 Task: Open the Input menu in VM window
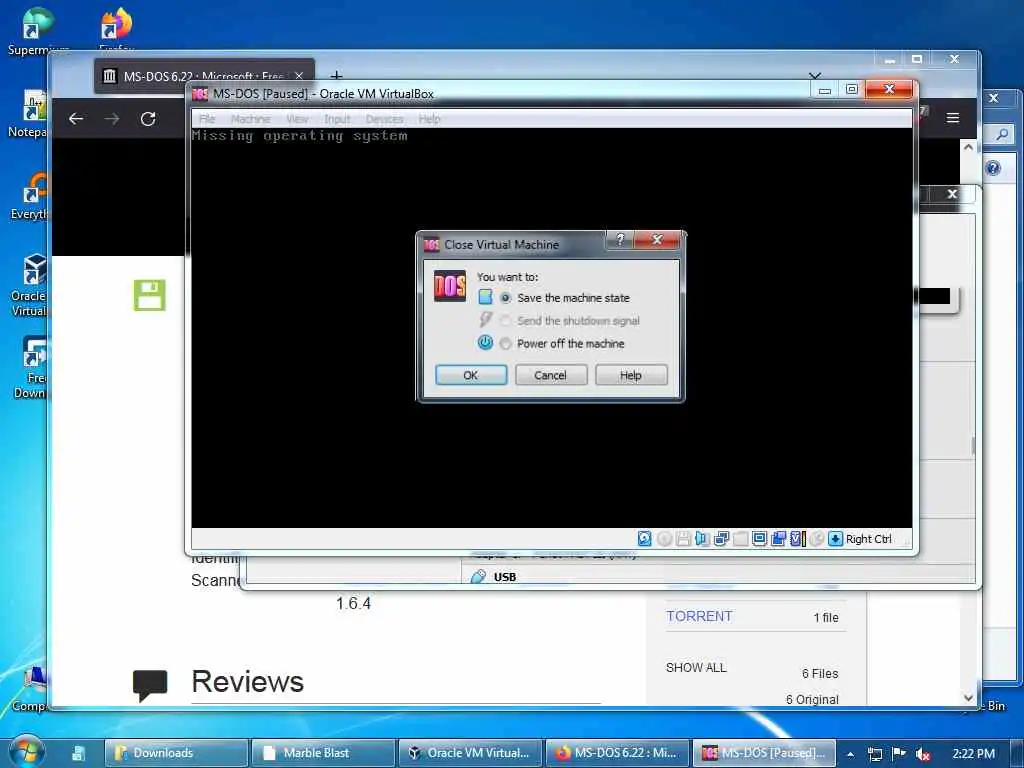click(x=337, y=119)
